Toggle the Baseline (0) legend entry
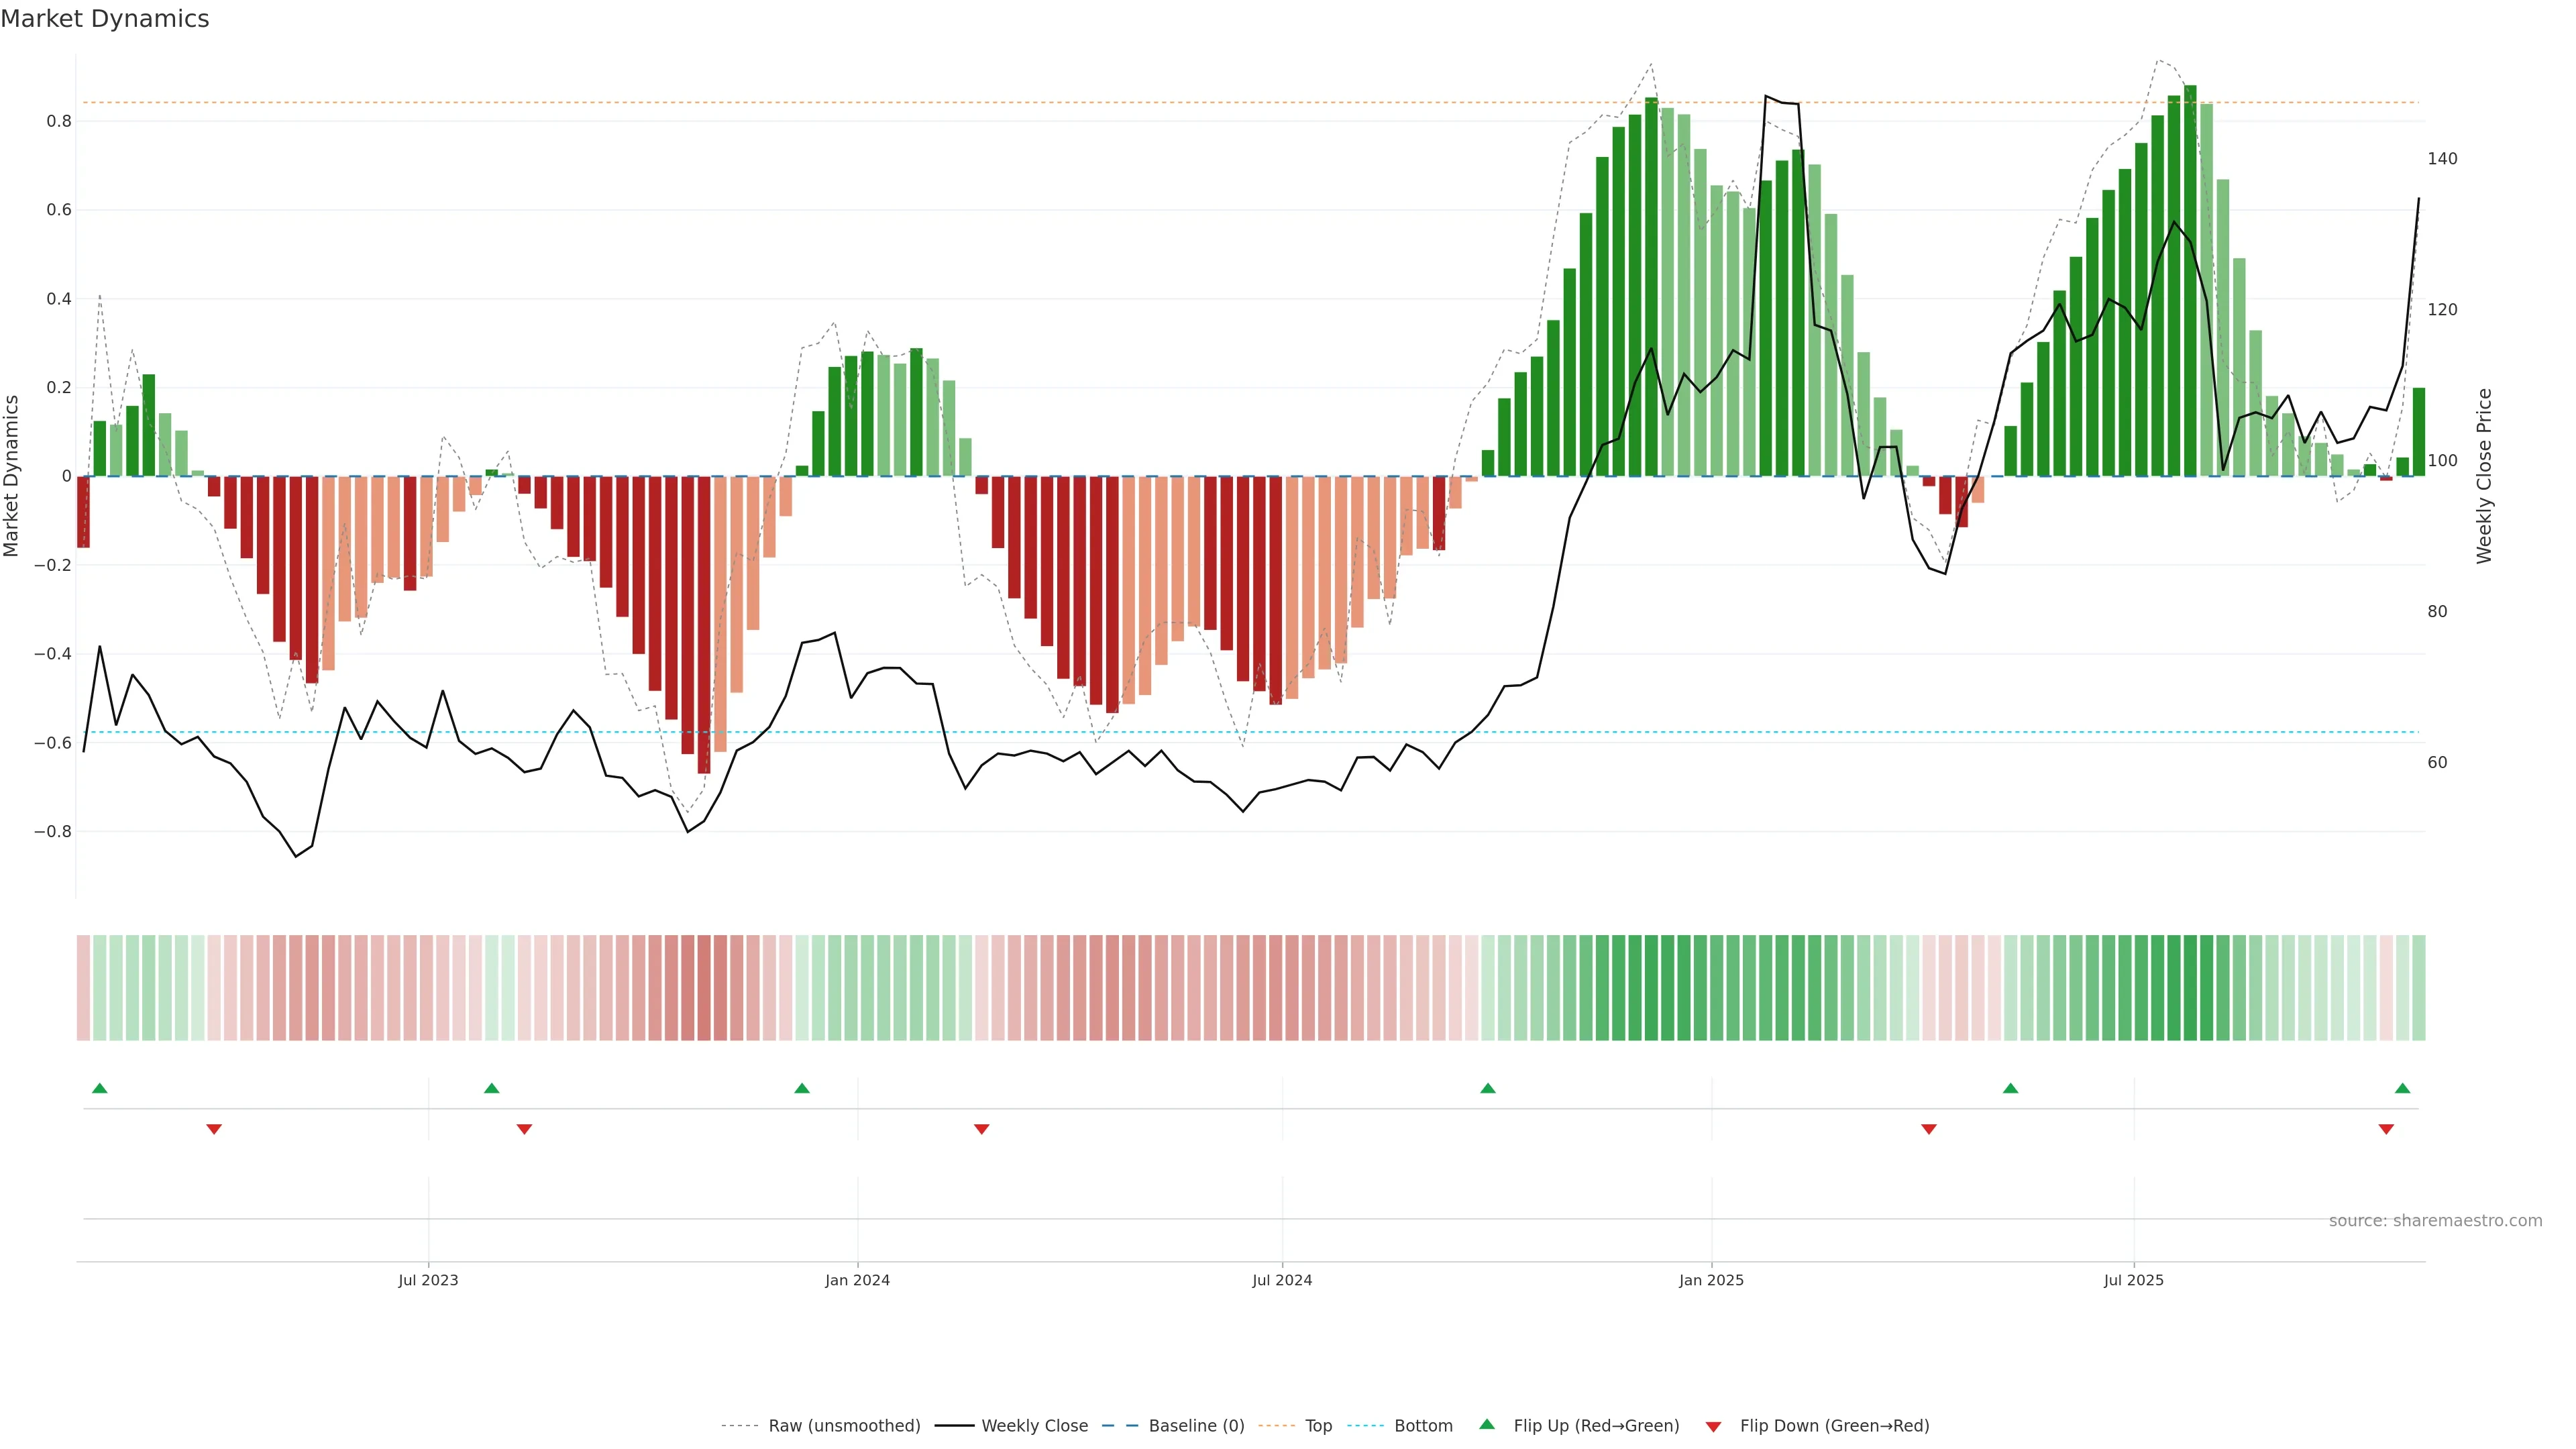The image size is (2576, 1449). [1196, 1426]
